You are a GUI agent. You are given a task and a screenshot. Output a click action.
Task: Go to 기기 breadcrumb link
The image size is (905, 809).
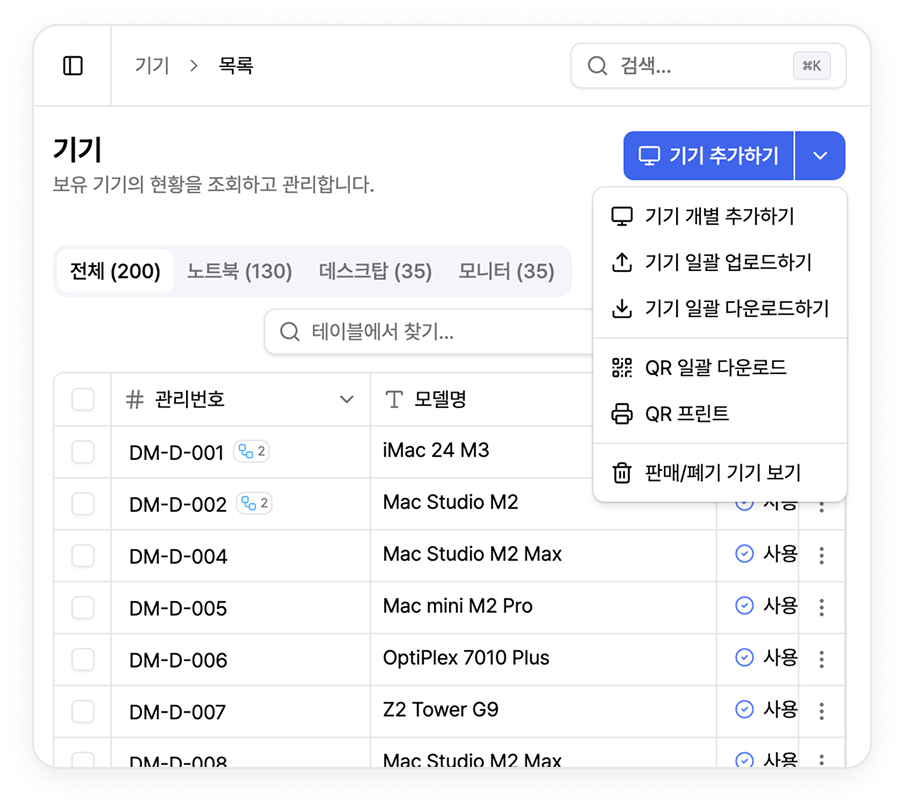[152, 66]
